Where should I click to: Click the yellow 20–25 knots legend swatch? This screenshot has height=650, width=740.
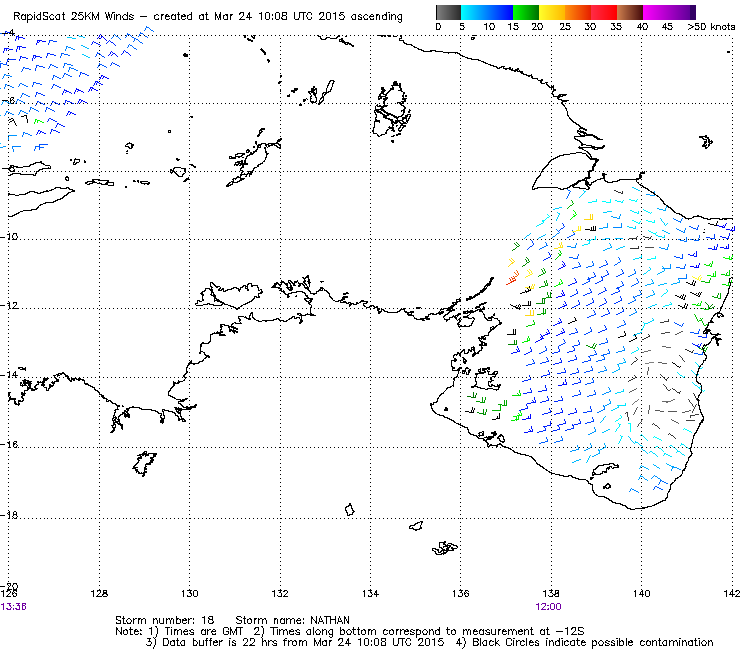[x=552, y=12]
